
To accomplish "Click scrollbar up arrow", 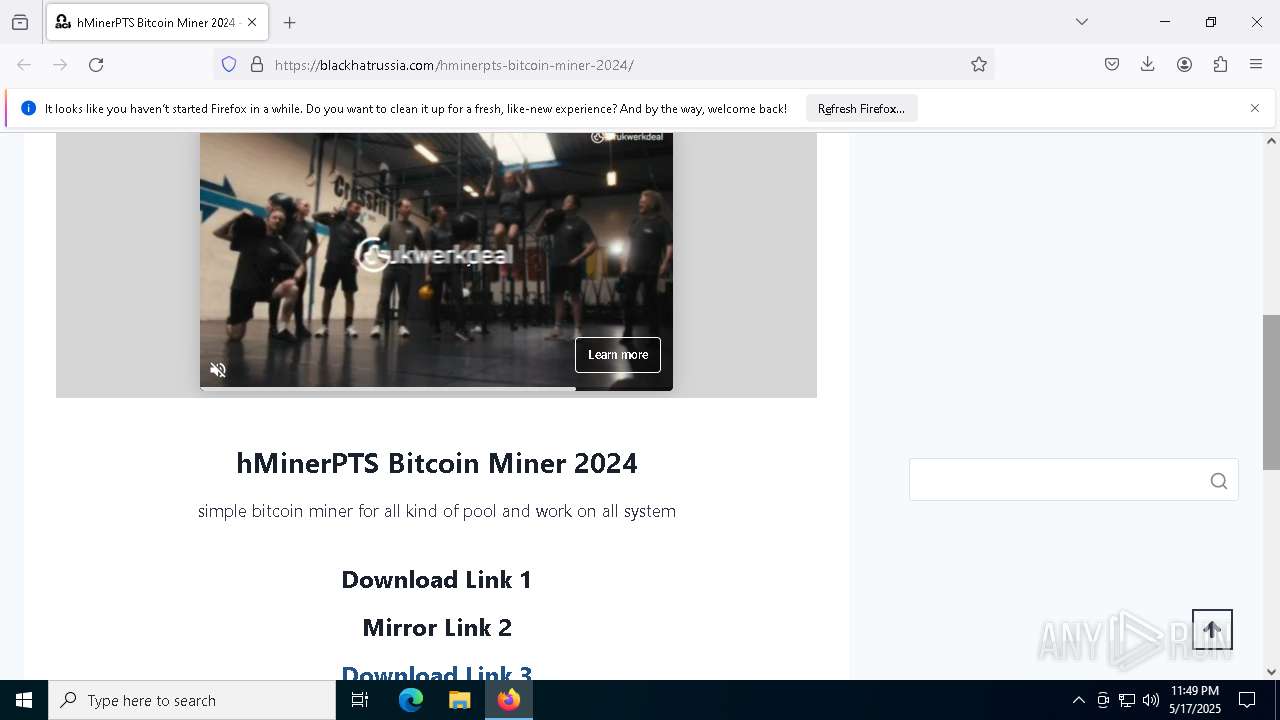I will (x=1271, y=141).
